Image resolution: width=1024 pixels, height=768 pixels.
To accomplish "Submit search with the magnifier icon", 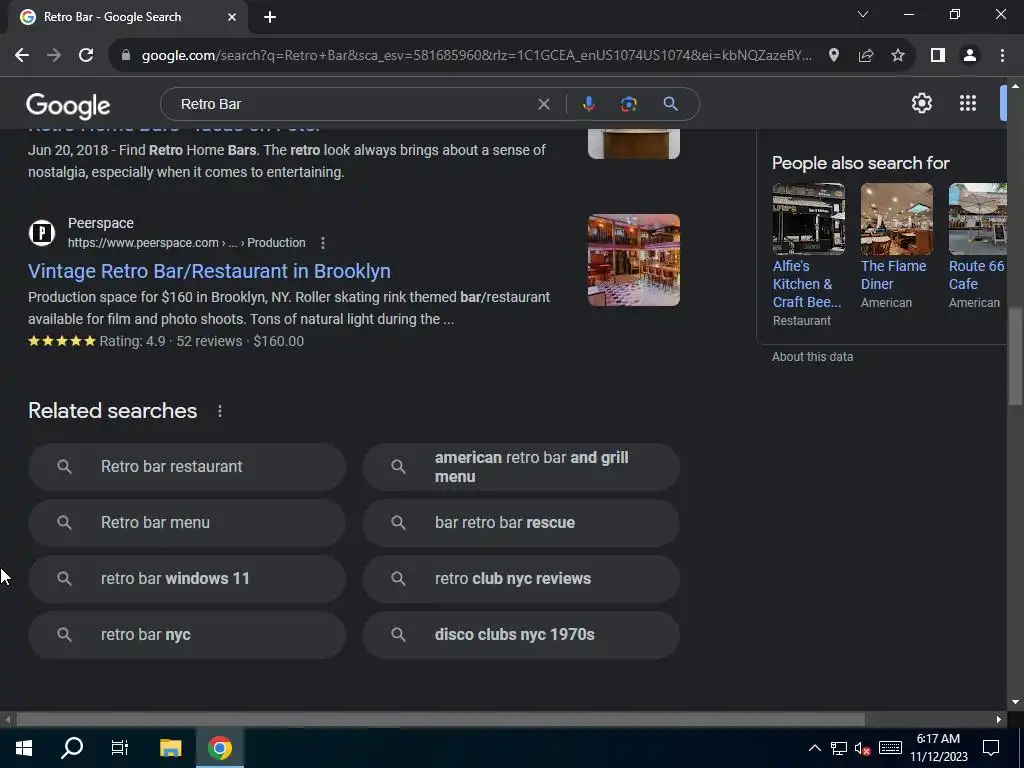I will coord(670,104).
